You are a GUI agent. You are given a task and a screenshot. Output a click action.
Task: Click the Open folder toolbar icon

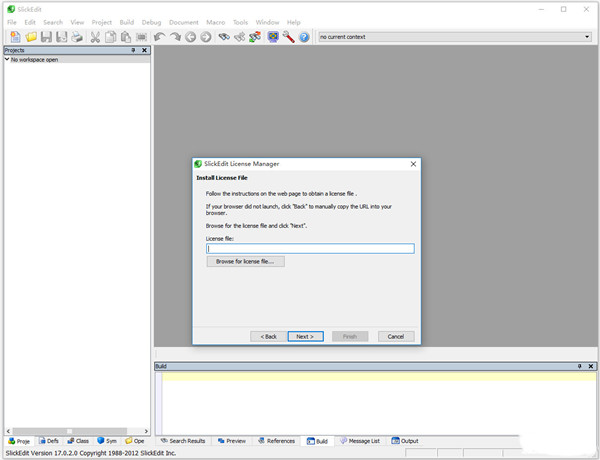(31, 37)
